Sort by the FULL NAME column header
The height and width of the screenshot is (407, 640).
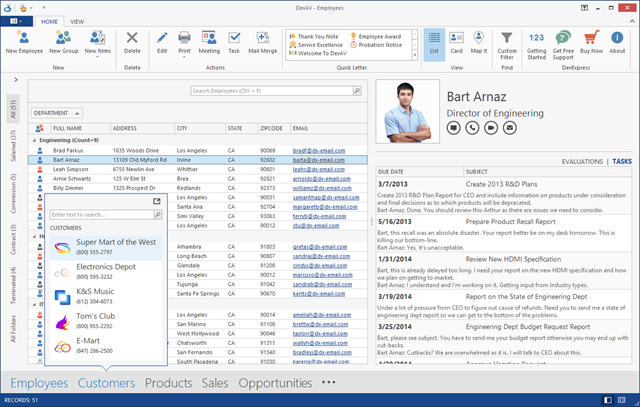coord(80,128)
